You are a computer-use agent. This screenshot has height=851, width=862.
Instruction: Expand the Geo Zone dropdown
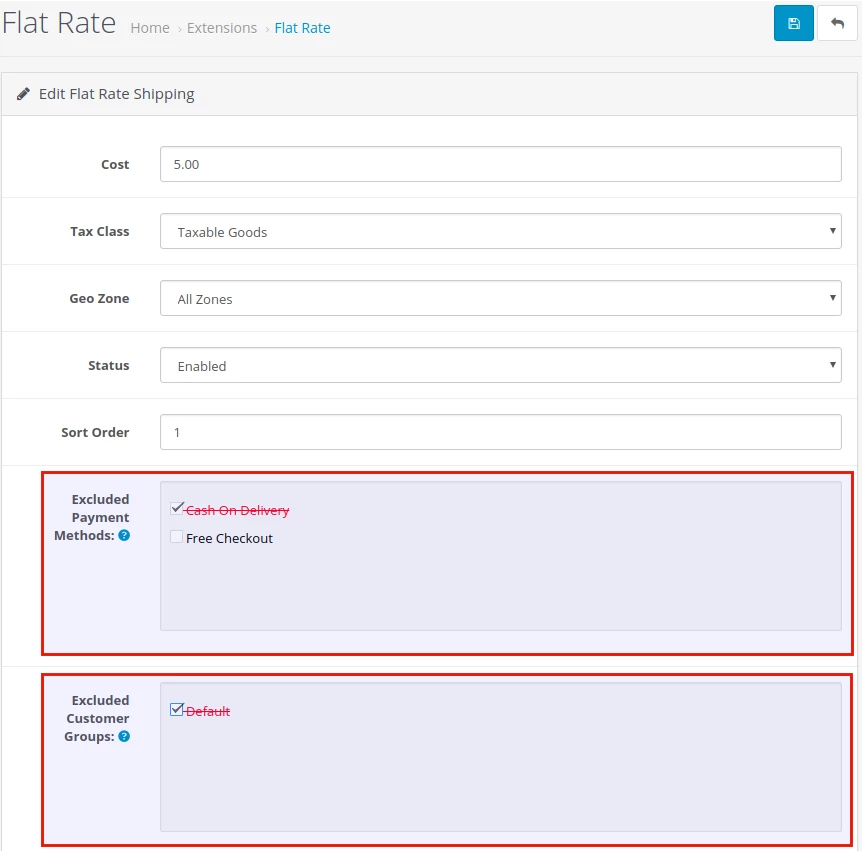pos(500,299)
